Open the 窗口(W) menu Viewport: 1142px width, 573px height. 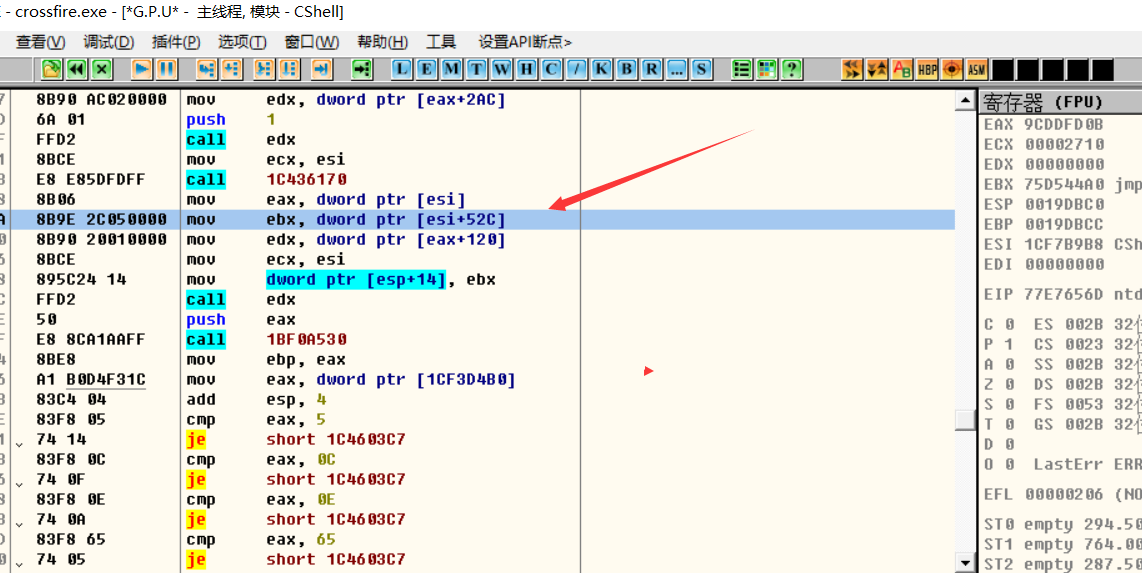pos(312,42)
